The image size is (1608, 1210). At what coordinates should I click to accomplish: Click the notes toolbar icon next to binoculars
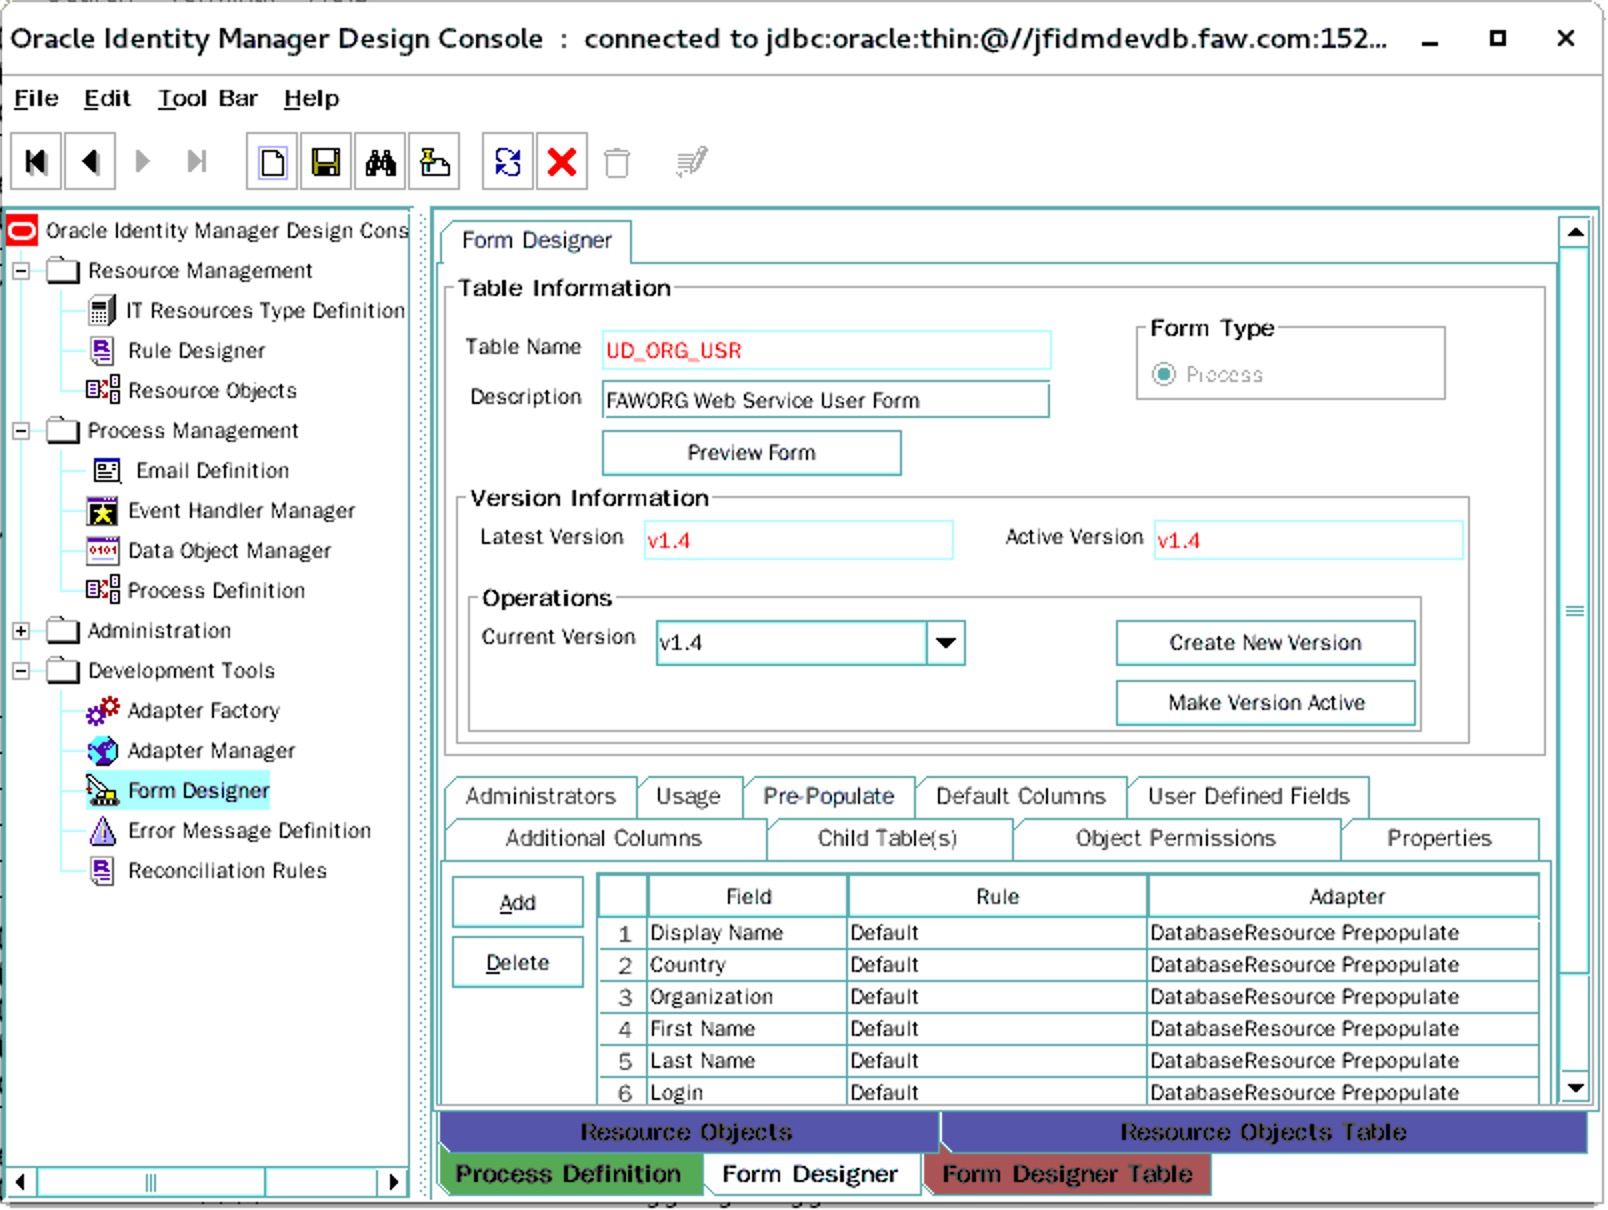[434, 161]
